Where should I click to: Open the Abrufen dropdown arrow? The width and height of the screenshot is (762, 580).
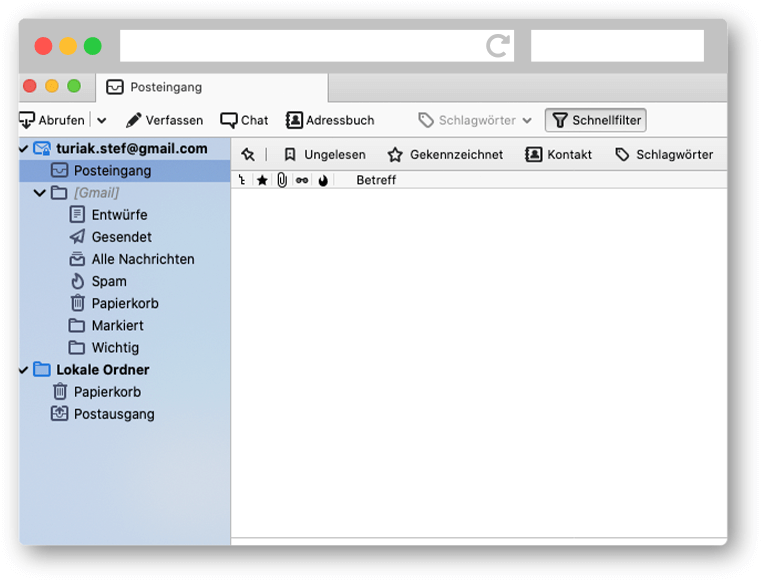point(102,121)
